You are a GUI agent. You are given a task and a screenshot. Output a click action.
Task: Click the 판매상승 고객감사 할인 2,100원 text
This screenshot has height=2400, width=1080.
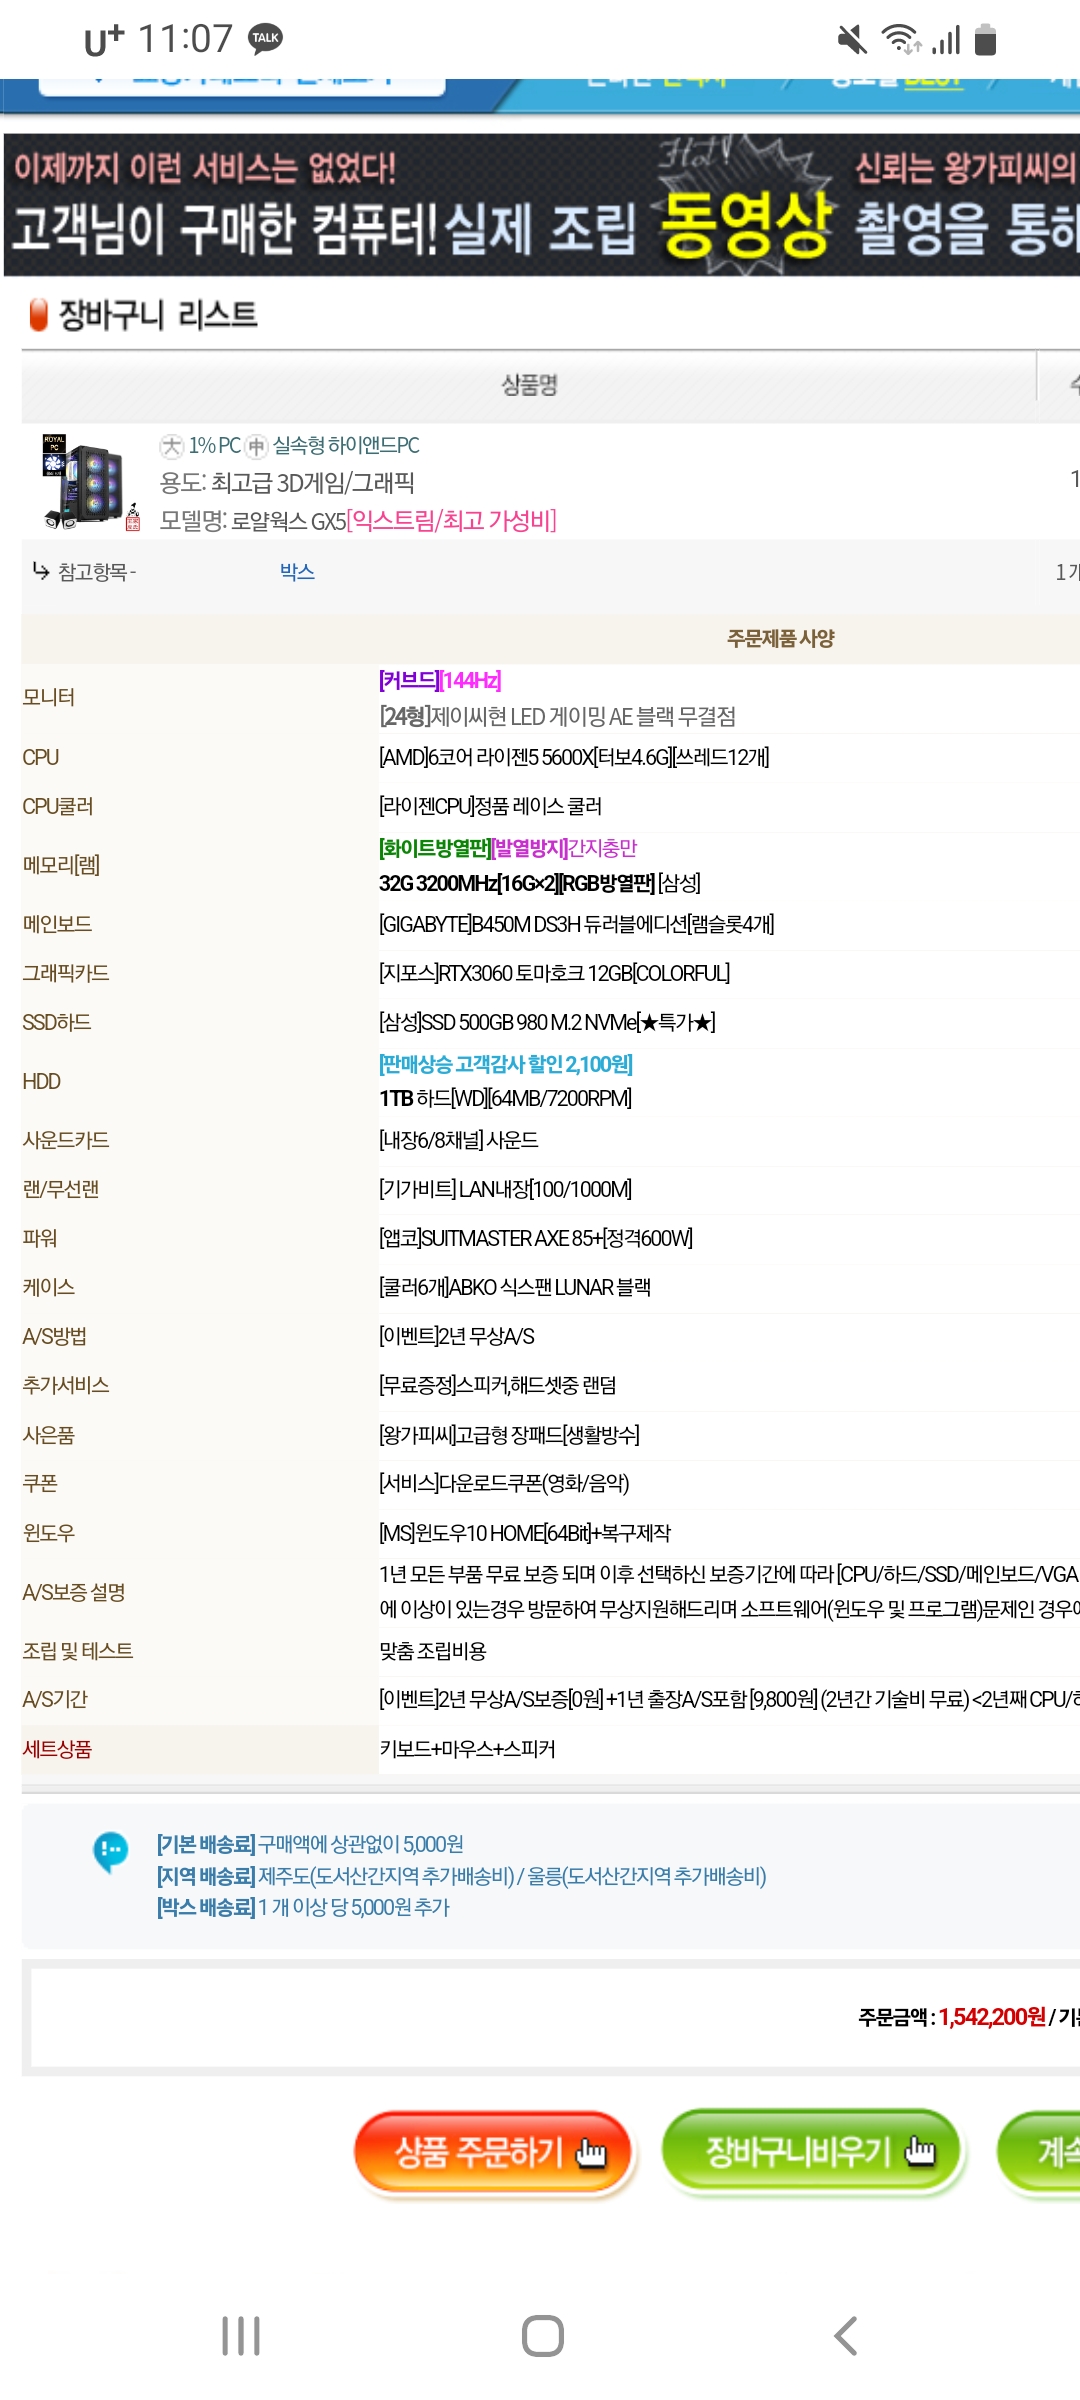pos(506,1064)
